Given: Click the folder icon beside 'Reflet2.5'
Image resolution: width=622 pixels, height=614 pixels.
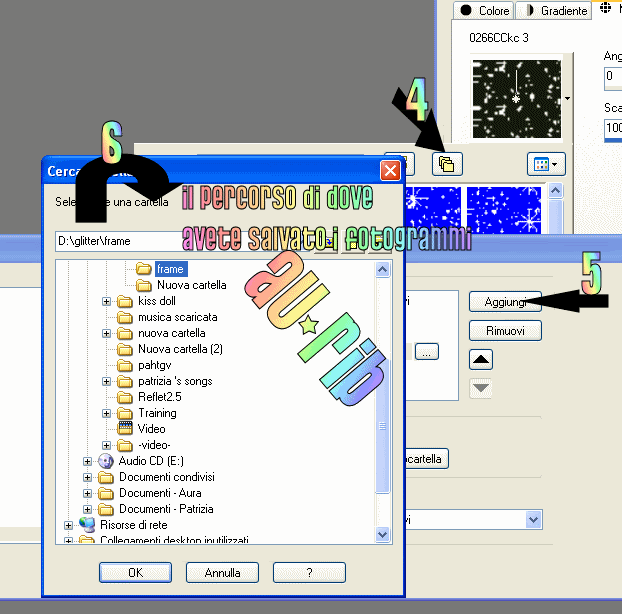Looking at the screenshot, I should [x=125, y=397].
